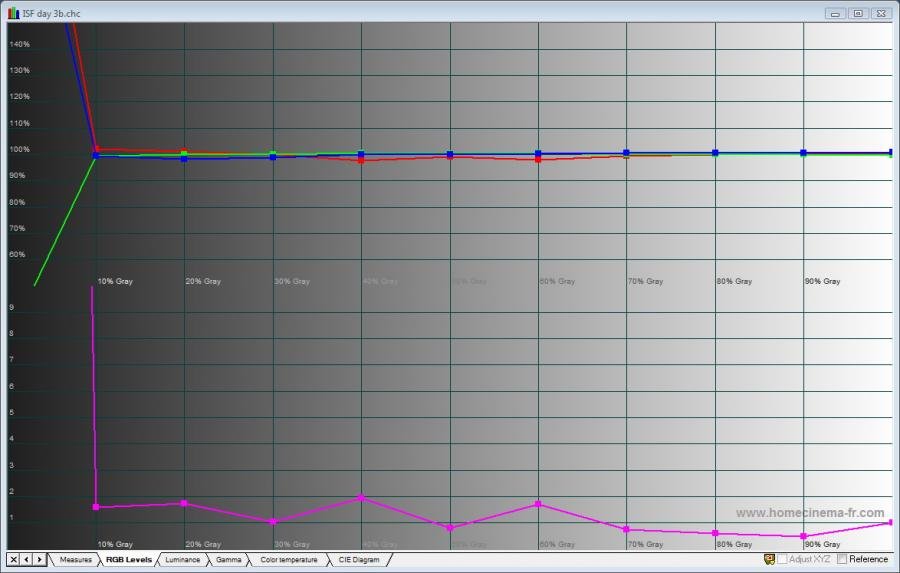Screen dimensions: 900x573
Task: Click the document icon in the title bar
Action: pos(13,13)
